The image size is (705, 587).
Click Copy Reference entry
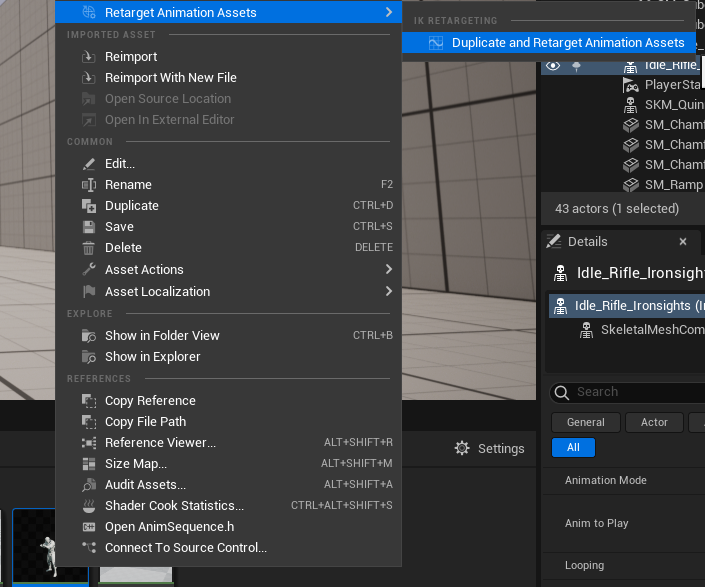coord(228,401)
